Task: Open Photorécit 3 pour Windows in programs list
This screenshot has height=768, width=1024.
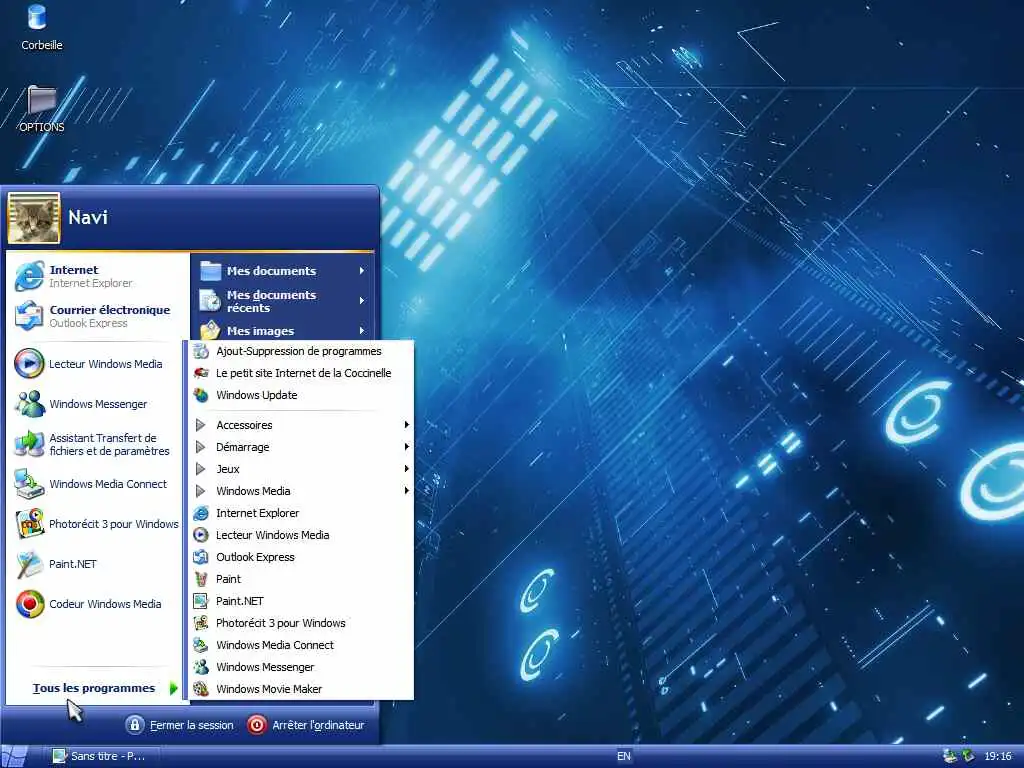Action: point(301,623)
